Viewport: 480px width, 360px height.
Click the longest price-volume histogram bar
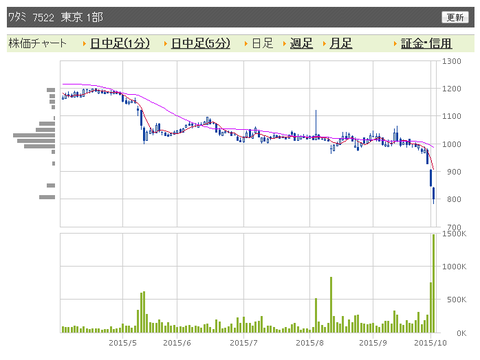tap(34, 135)
